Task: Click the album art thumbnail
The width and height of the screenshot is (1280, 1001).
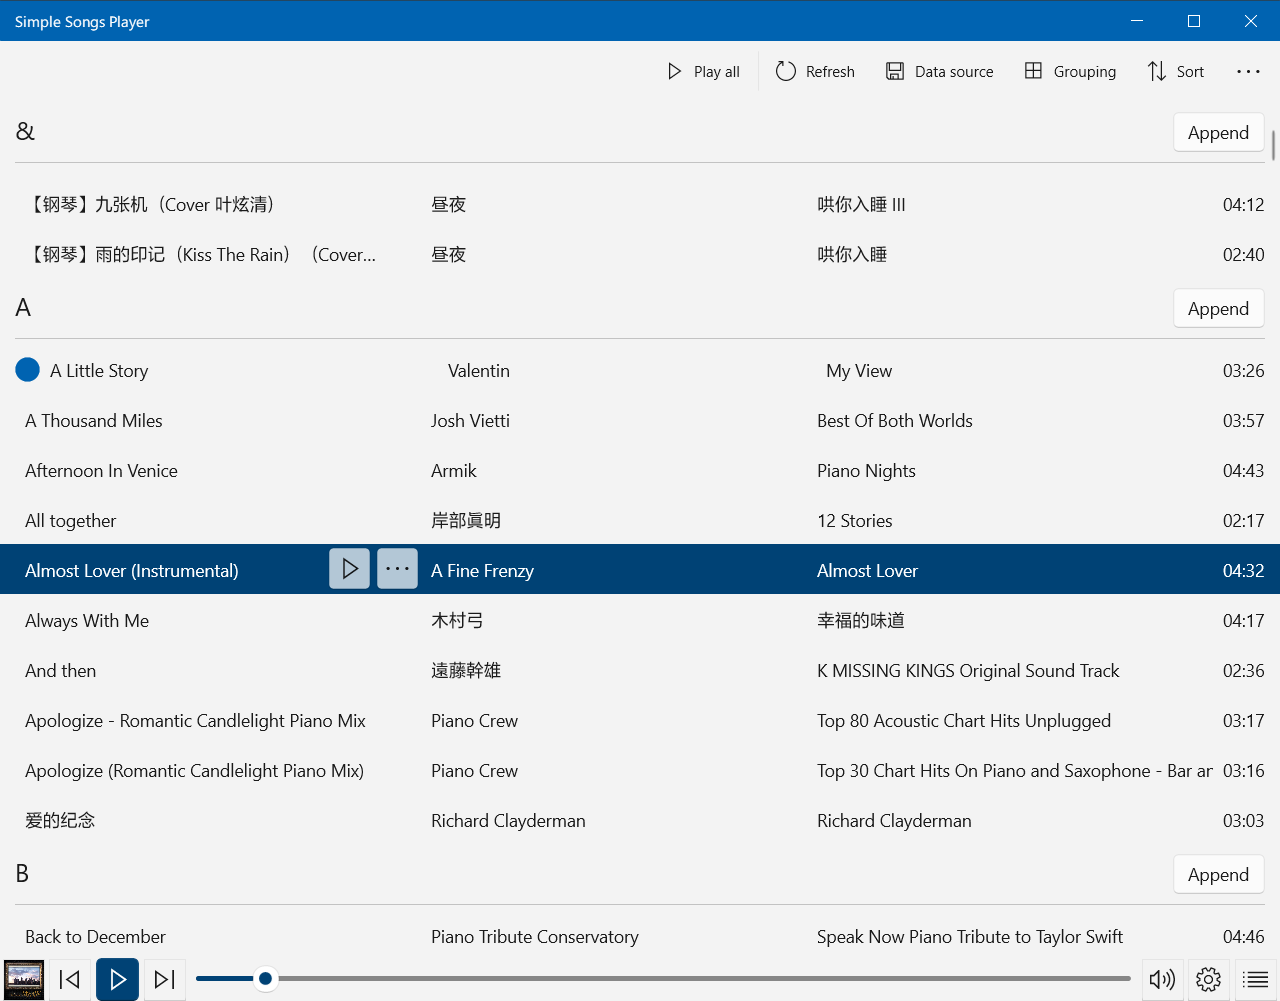Action: coord(24,979)
